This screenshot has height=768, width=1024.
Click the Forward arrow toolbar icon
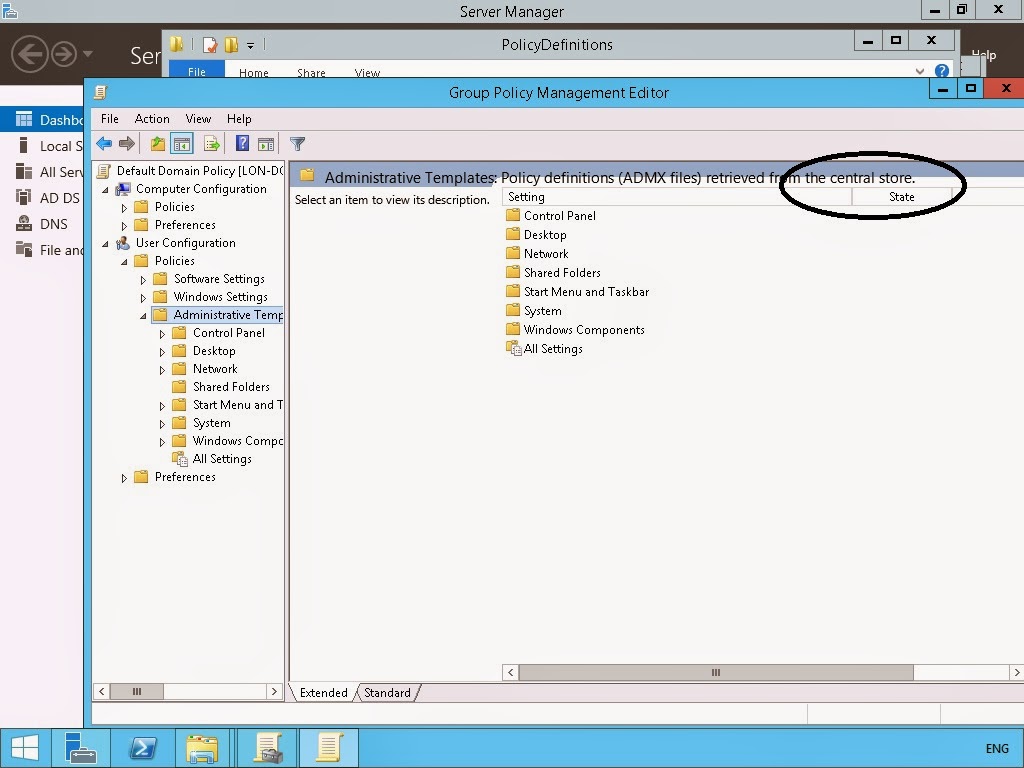(127, 143)
